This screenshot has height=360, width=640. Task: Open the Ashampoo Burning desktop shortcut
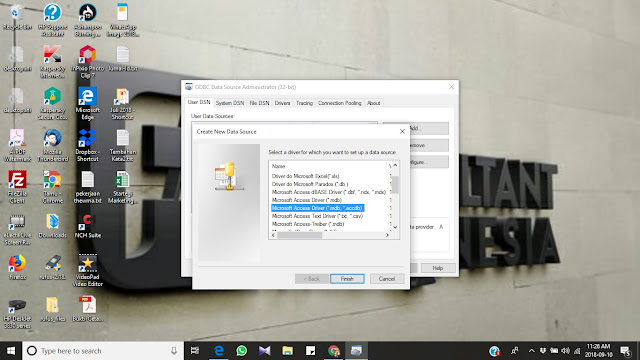click(x=87, y=20)
